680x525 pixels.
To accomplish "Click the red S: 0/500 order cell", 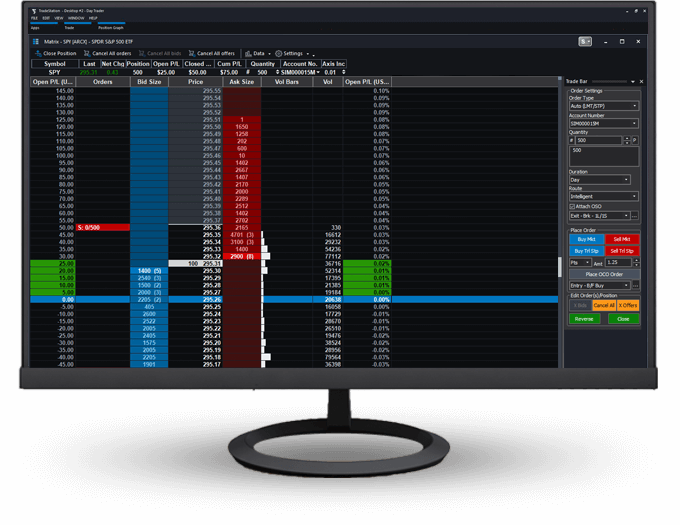I will click(x=103, y=228).
